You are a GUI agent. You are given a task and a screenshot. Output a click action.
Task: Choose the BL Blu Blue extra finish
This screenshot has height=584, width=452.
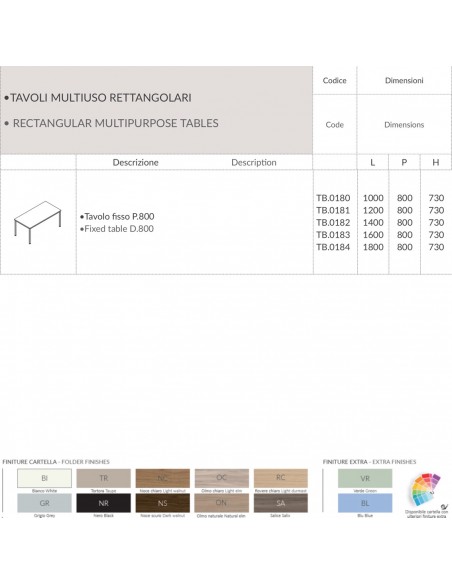pyautogui.click(x=365, y=503)
